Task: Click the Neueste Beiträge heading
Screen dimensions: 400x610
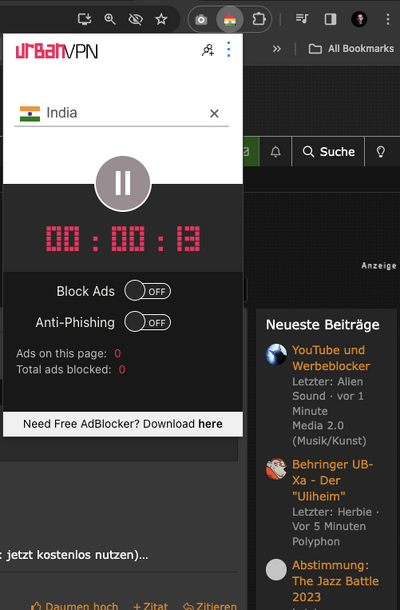Action: pos(323,324)
